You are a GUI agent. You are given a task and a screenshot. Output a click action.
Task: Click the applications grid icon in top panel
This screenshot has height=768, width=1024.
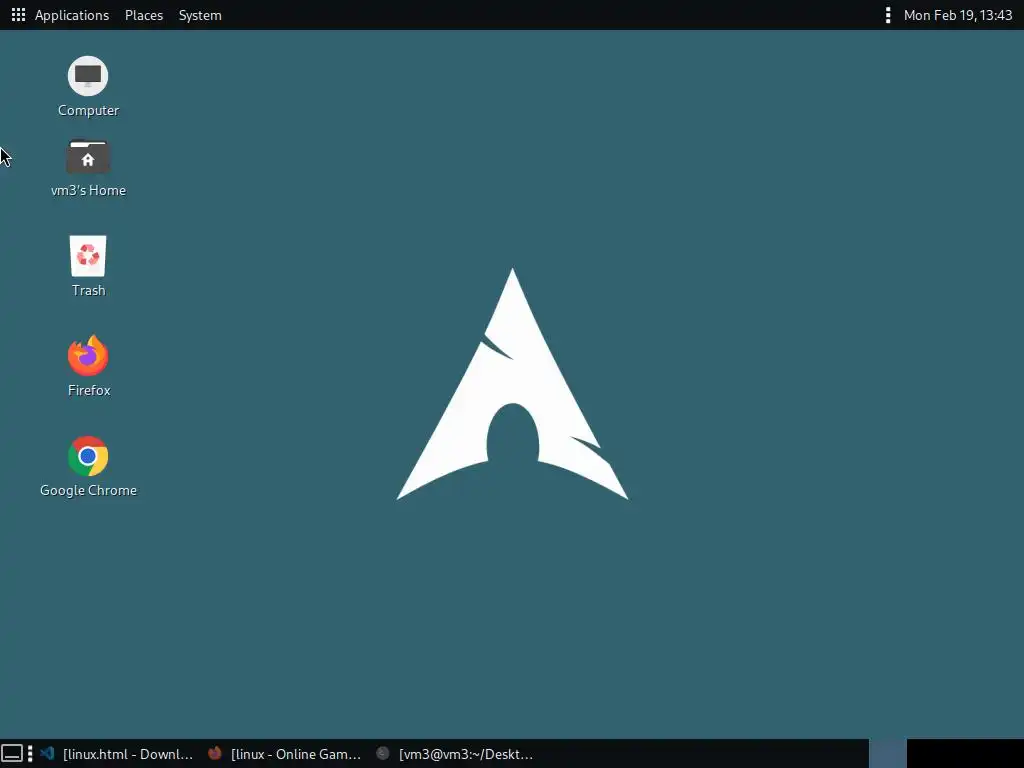[x=18, y=15]
